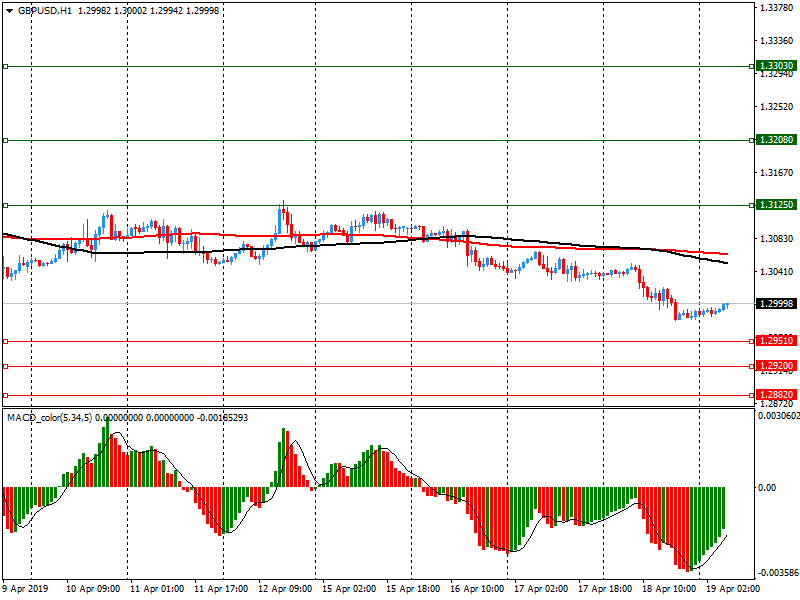The width and height of the screenshot is (800, 600).
Task: Click the red 1.29200 price level tag
Action: (x=776, y=366)
